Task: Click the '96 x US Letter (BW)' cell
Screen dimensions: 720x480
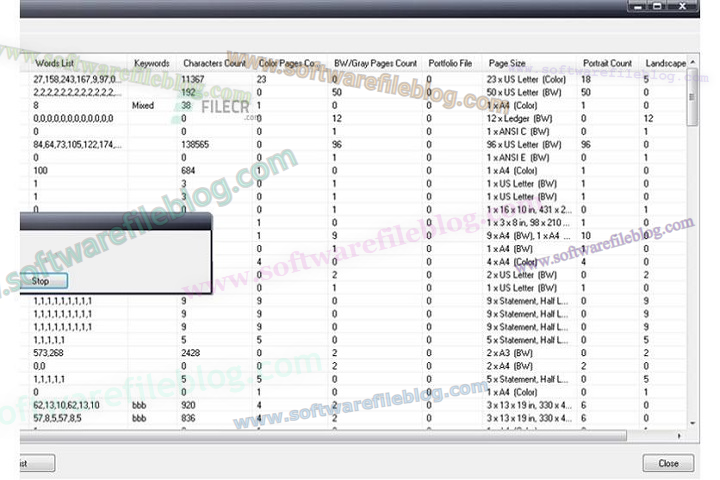Action: (x=524, y=145)
